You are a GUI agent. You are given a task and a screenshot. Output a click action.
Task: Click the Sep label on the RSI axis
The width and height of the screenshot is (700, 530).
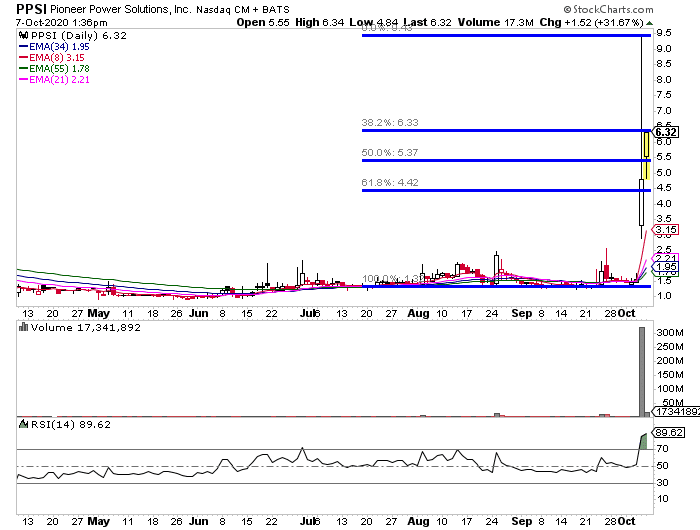point(522,521)
